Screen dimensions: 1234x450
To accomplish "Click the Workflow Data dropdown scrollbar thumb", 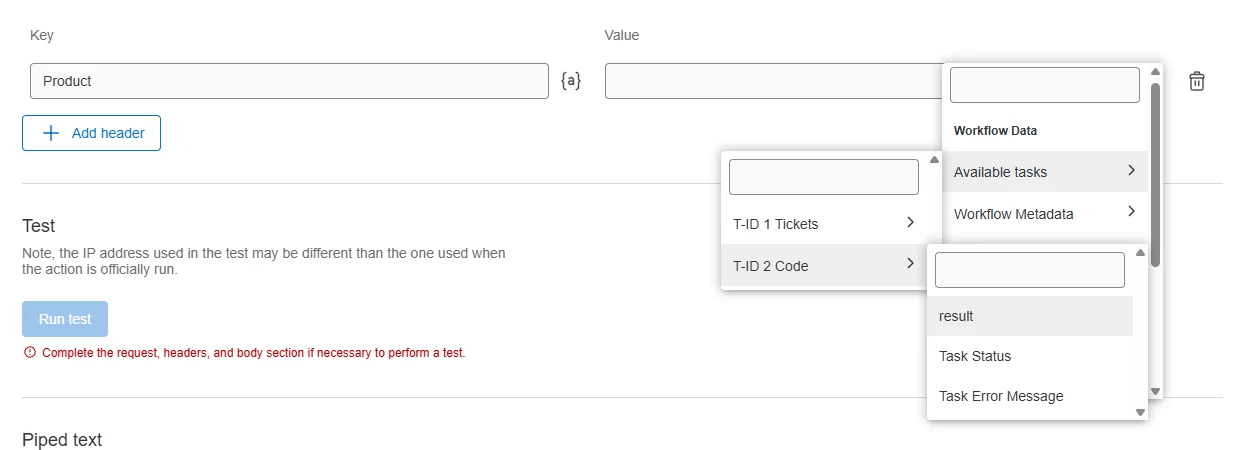I will pyautogui.click(x=1155, y=175).
